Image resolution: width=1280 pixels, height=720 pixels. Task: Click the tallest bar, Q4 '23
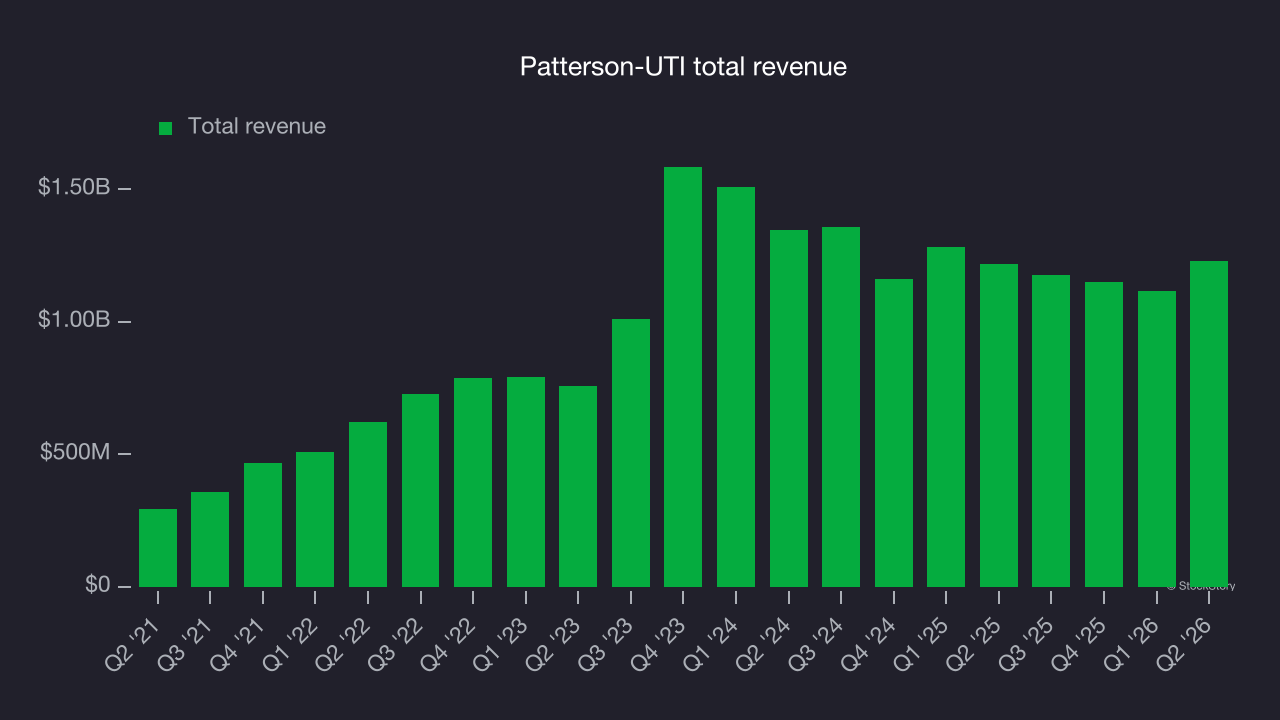[683, 377]
